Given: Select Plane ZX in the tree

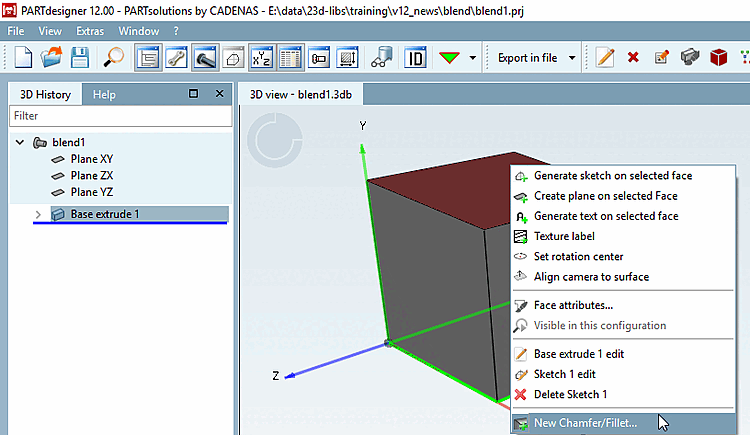Looking at the screenshot, I should click(92, 176).
